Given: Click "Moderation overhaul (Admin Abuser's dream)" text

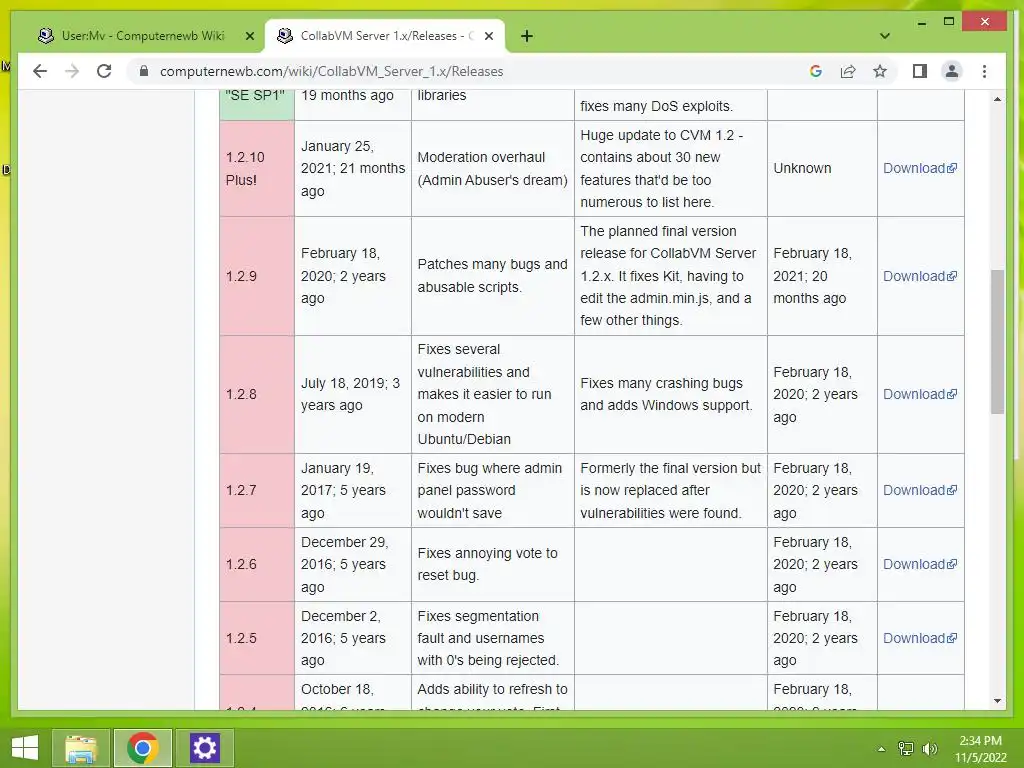Looking at the screenshot, I should tap(492, 168).
